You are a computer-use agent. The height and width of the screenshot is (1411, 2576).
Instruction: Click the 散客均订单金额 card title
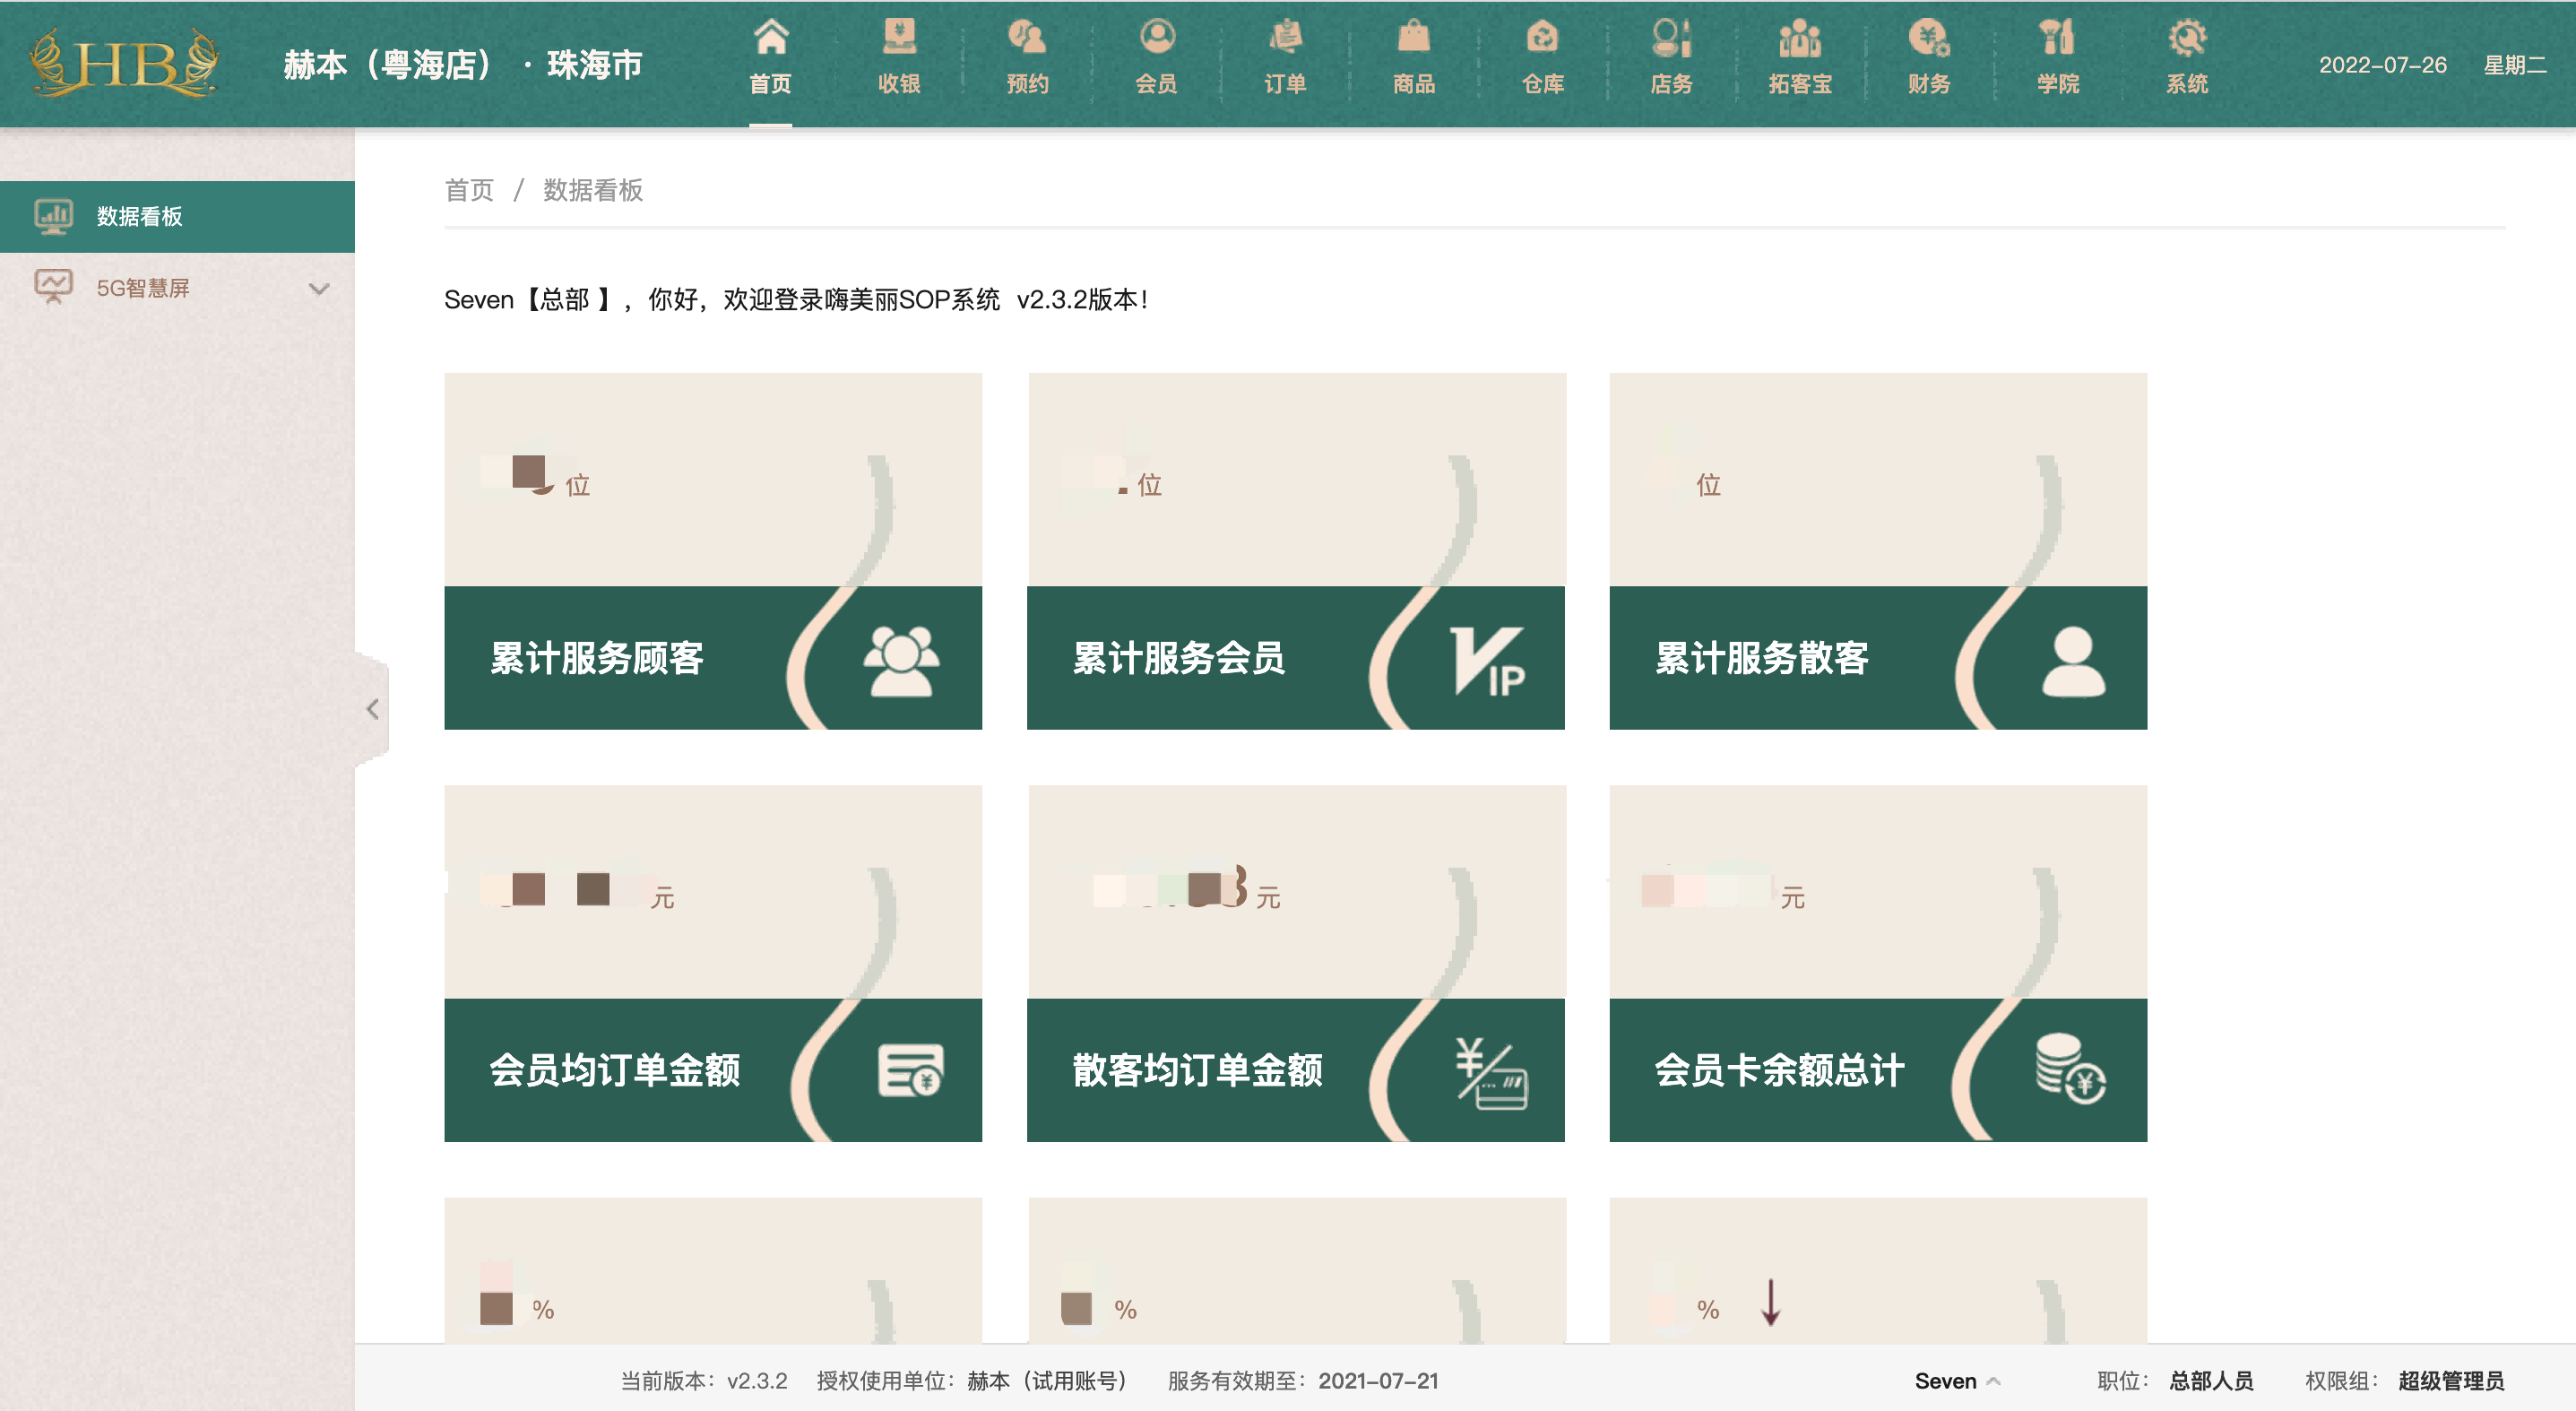point(1197,1070)
